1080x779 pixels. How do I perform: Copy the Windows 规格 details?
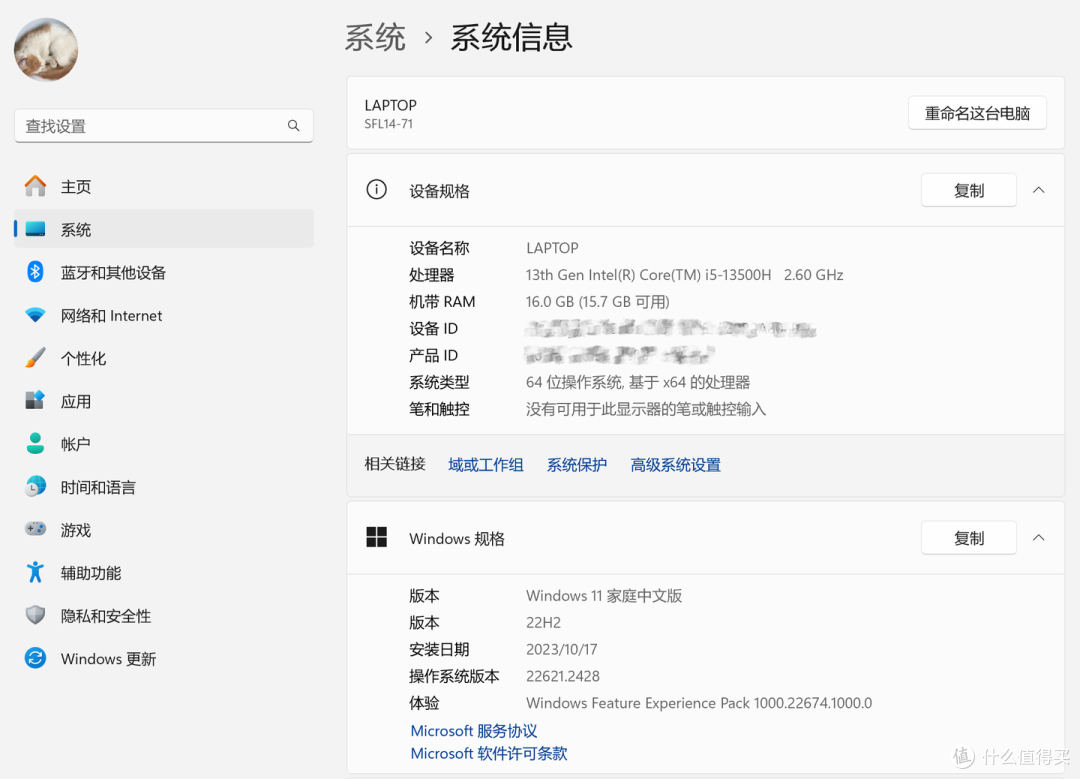tap(968, 538)
